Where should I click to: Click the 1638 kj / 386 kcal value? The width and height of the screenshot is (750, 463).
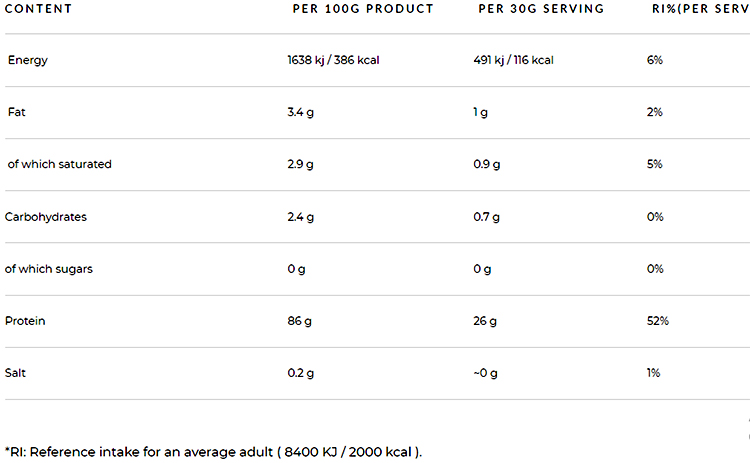point(333,60)
